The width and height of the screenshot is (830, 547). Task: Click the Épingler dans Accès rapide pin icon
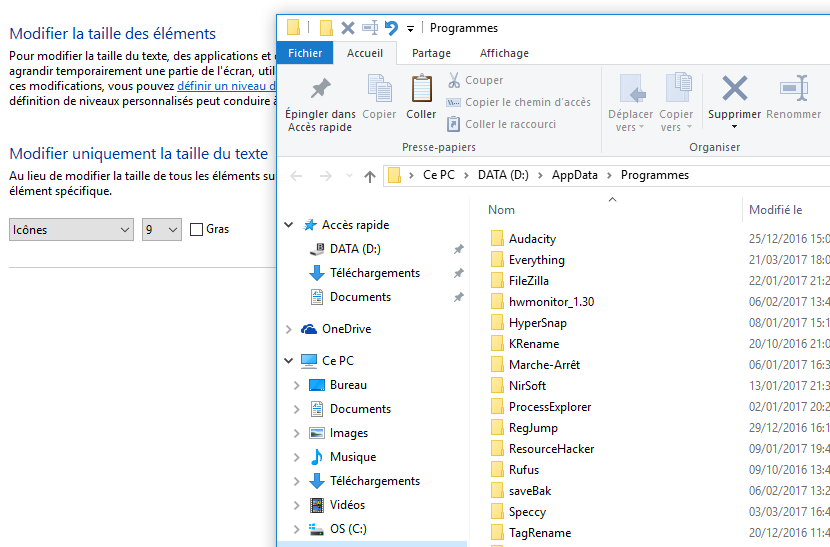(320, 88)
